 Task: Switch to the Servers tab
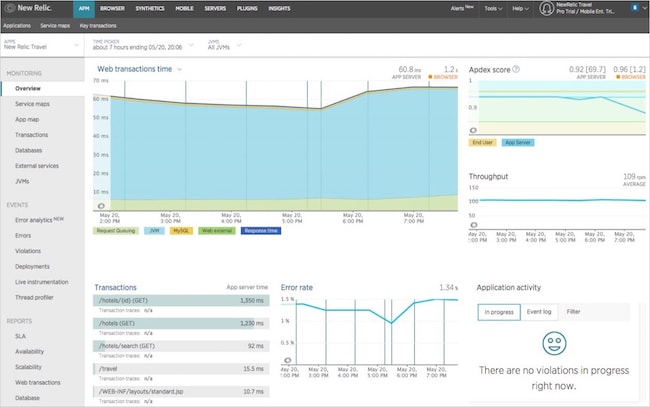tap(215, 9)
